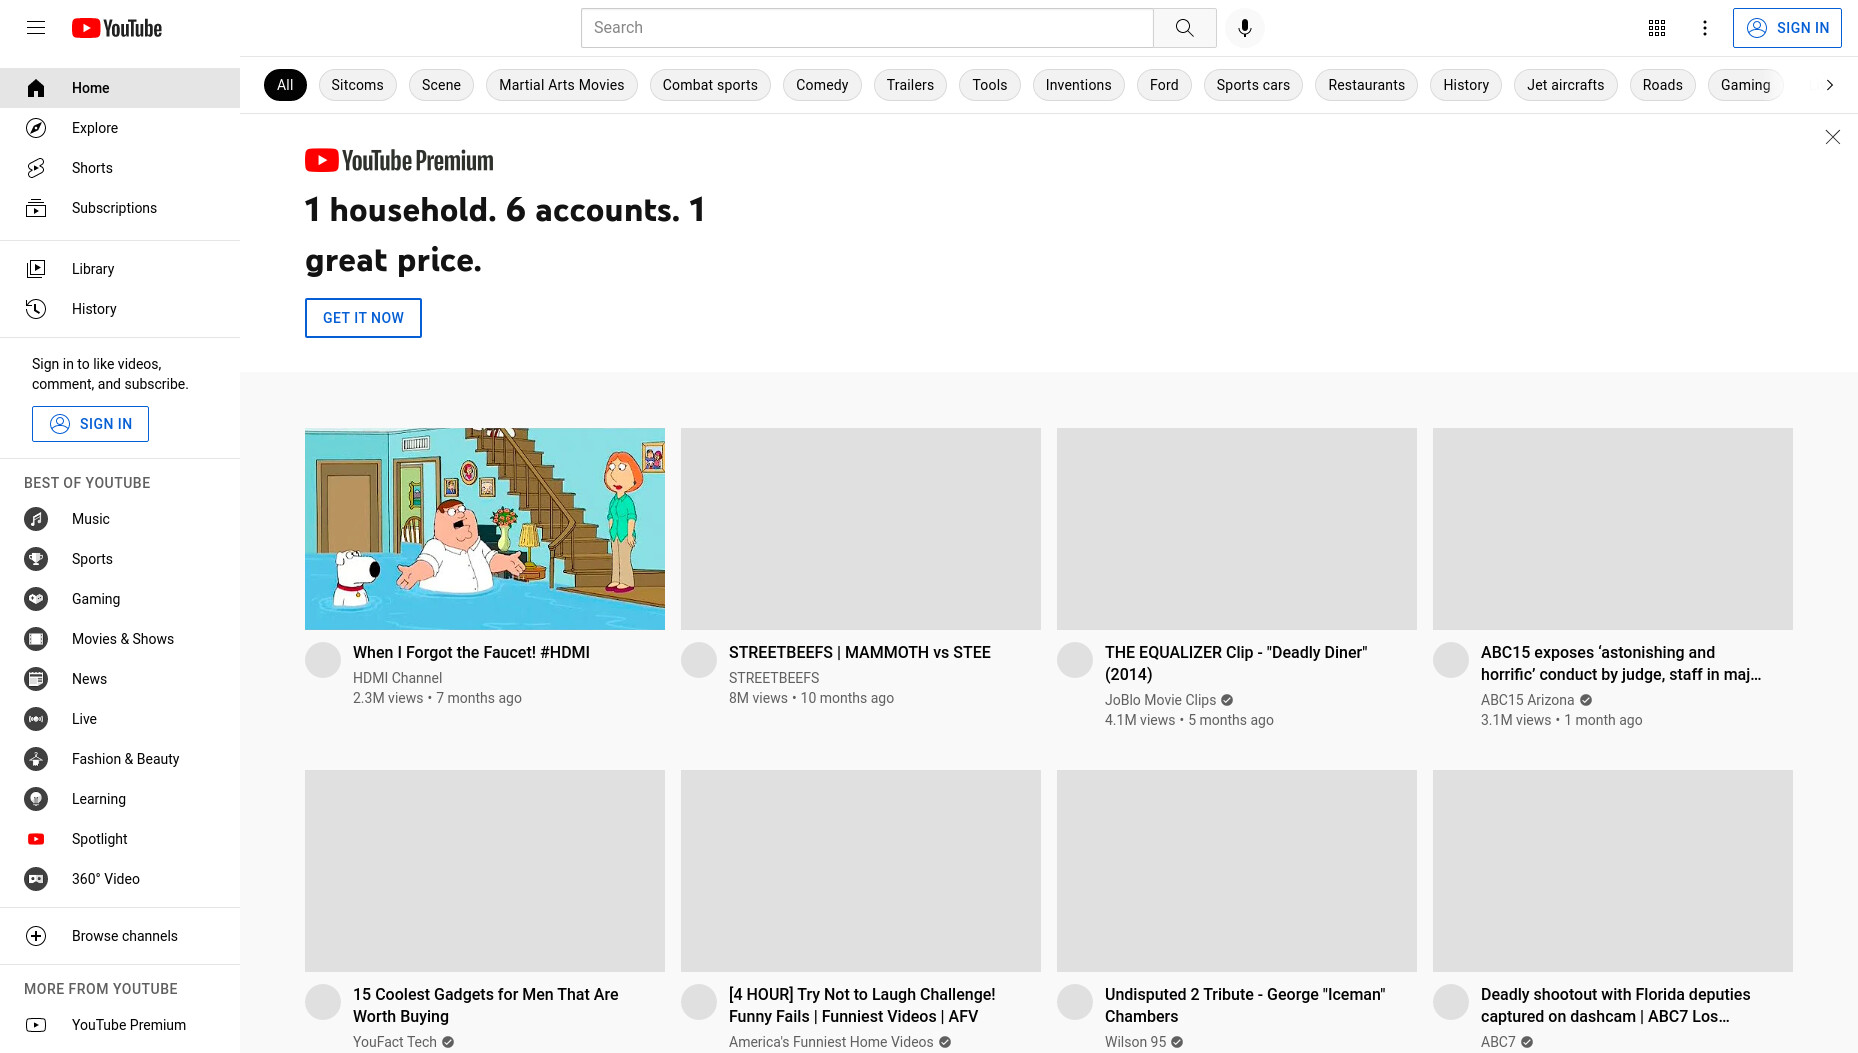Click the GET IT NOW button
The width and height of the screenshot is (1858, 1053).
(x=363, y=318)
